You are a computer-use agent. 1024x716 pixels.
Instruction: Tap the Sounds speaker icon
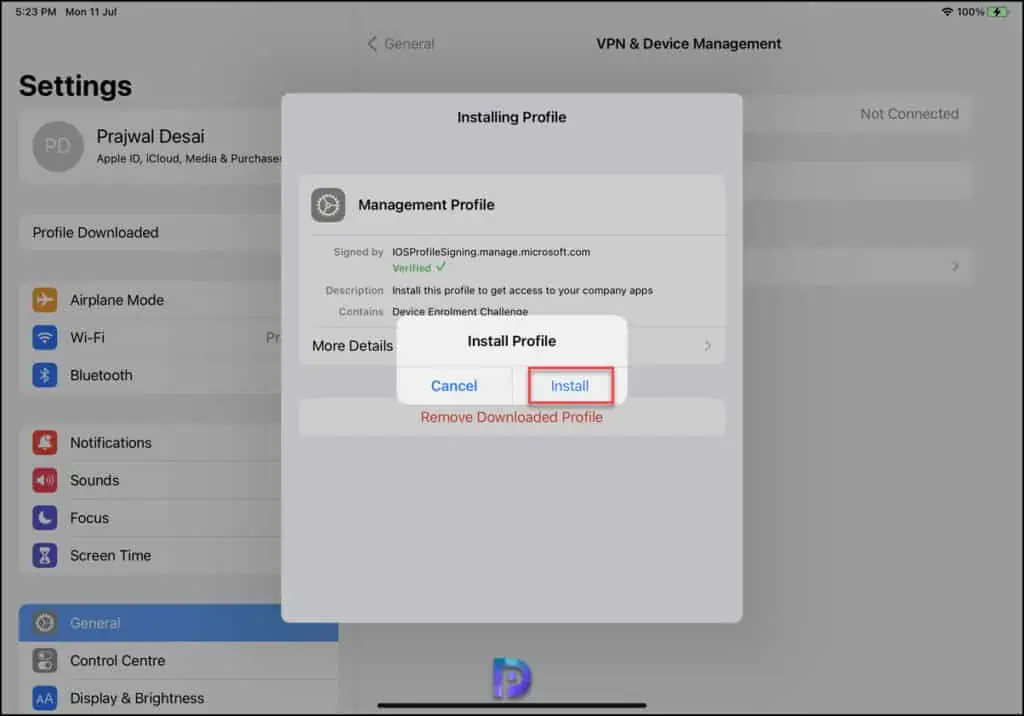tap(44, 480)
